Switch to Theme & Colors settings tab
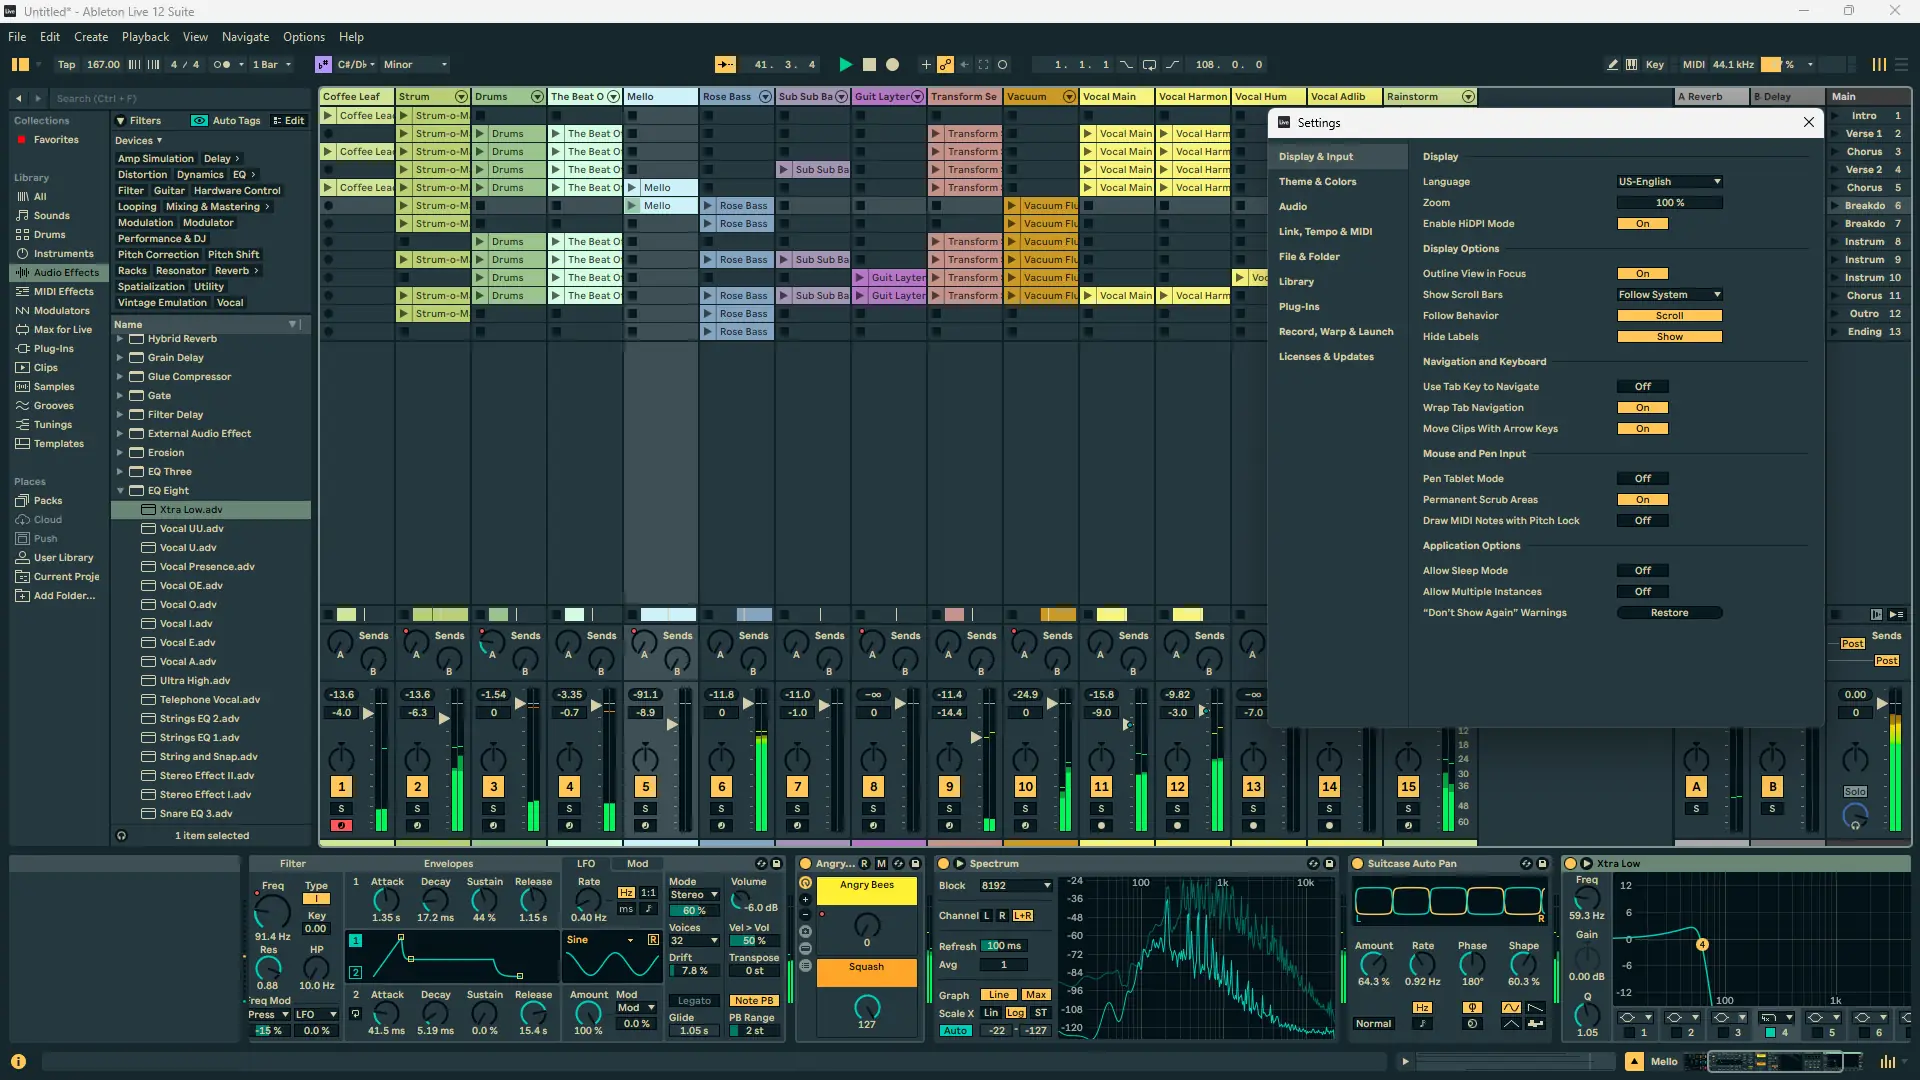This screenshot has width=1920, height=1080. [x=1317, y=182]
